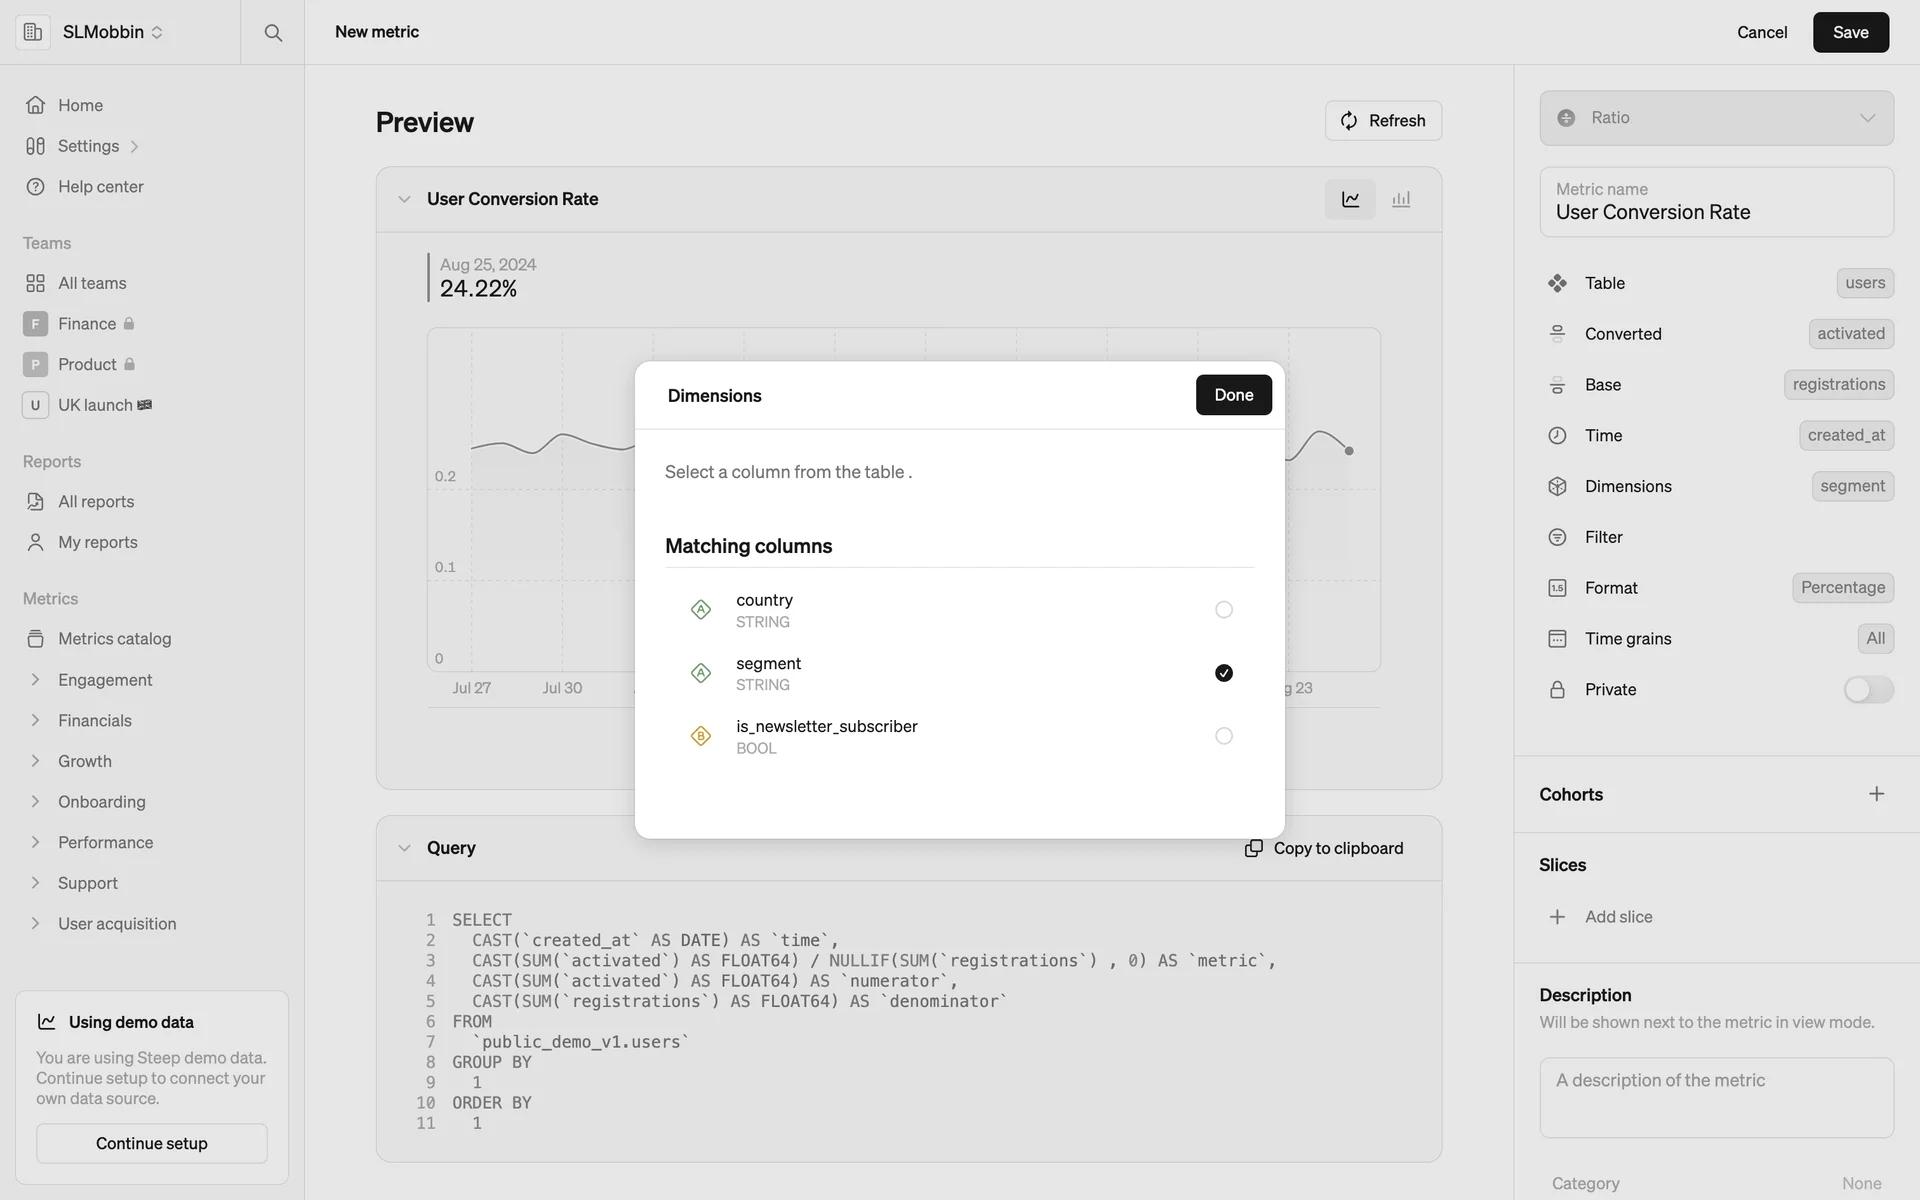Switch to bar chart view icon
1920x1200 pixels.
point(1401,199)
